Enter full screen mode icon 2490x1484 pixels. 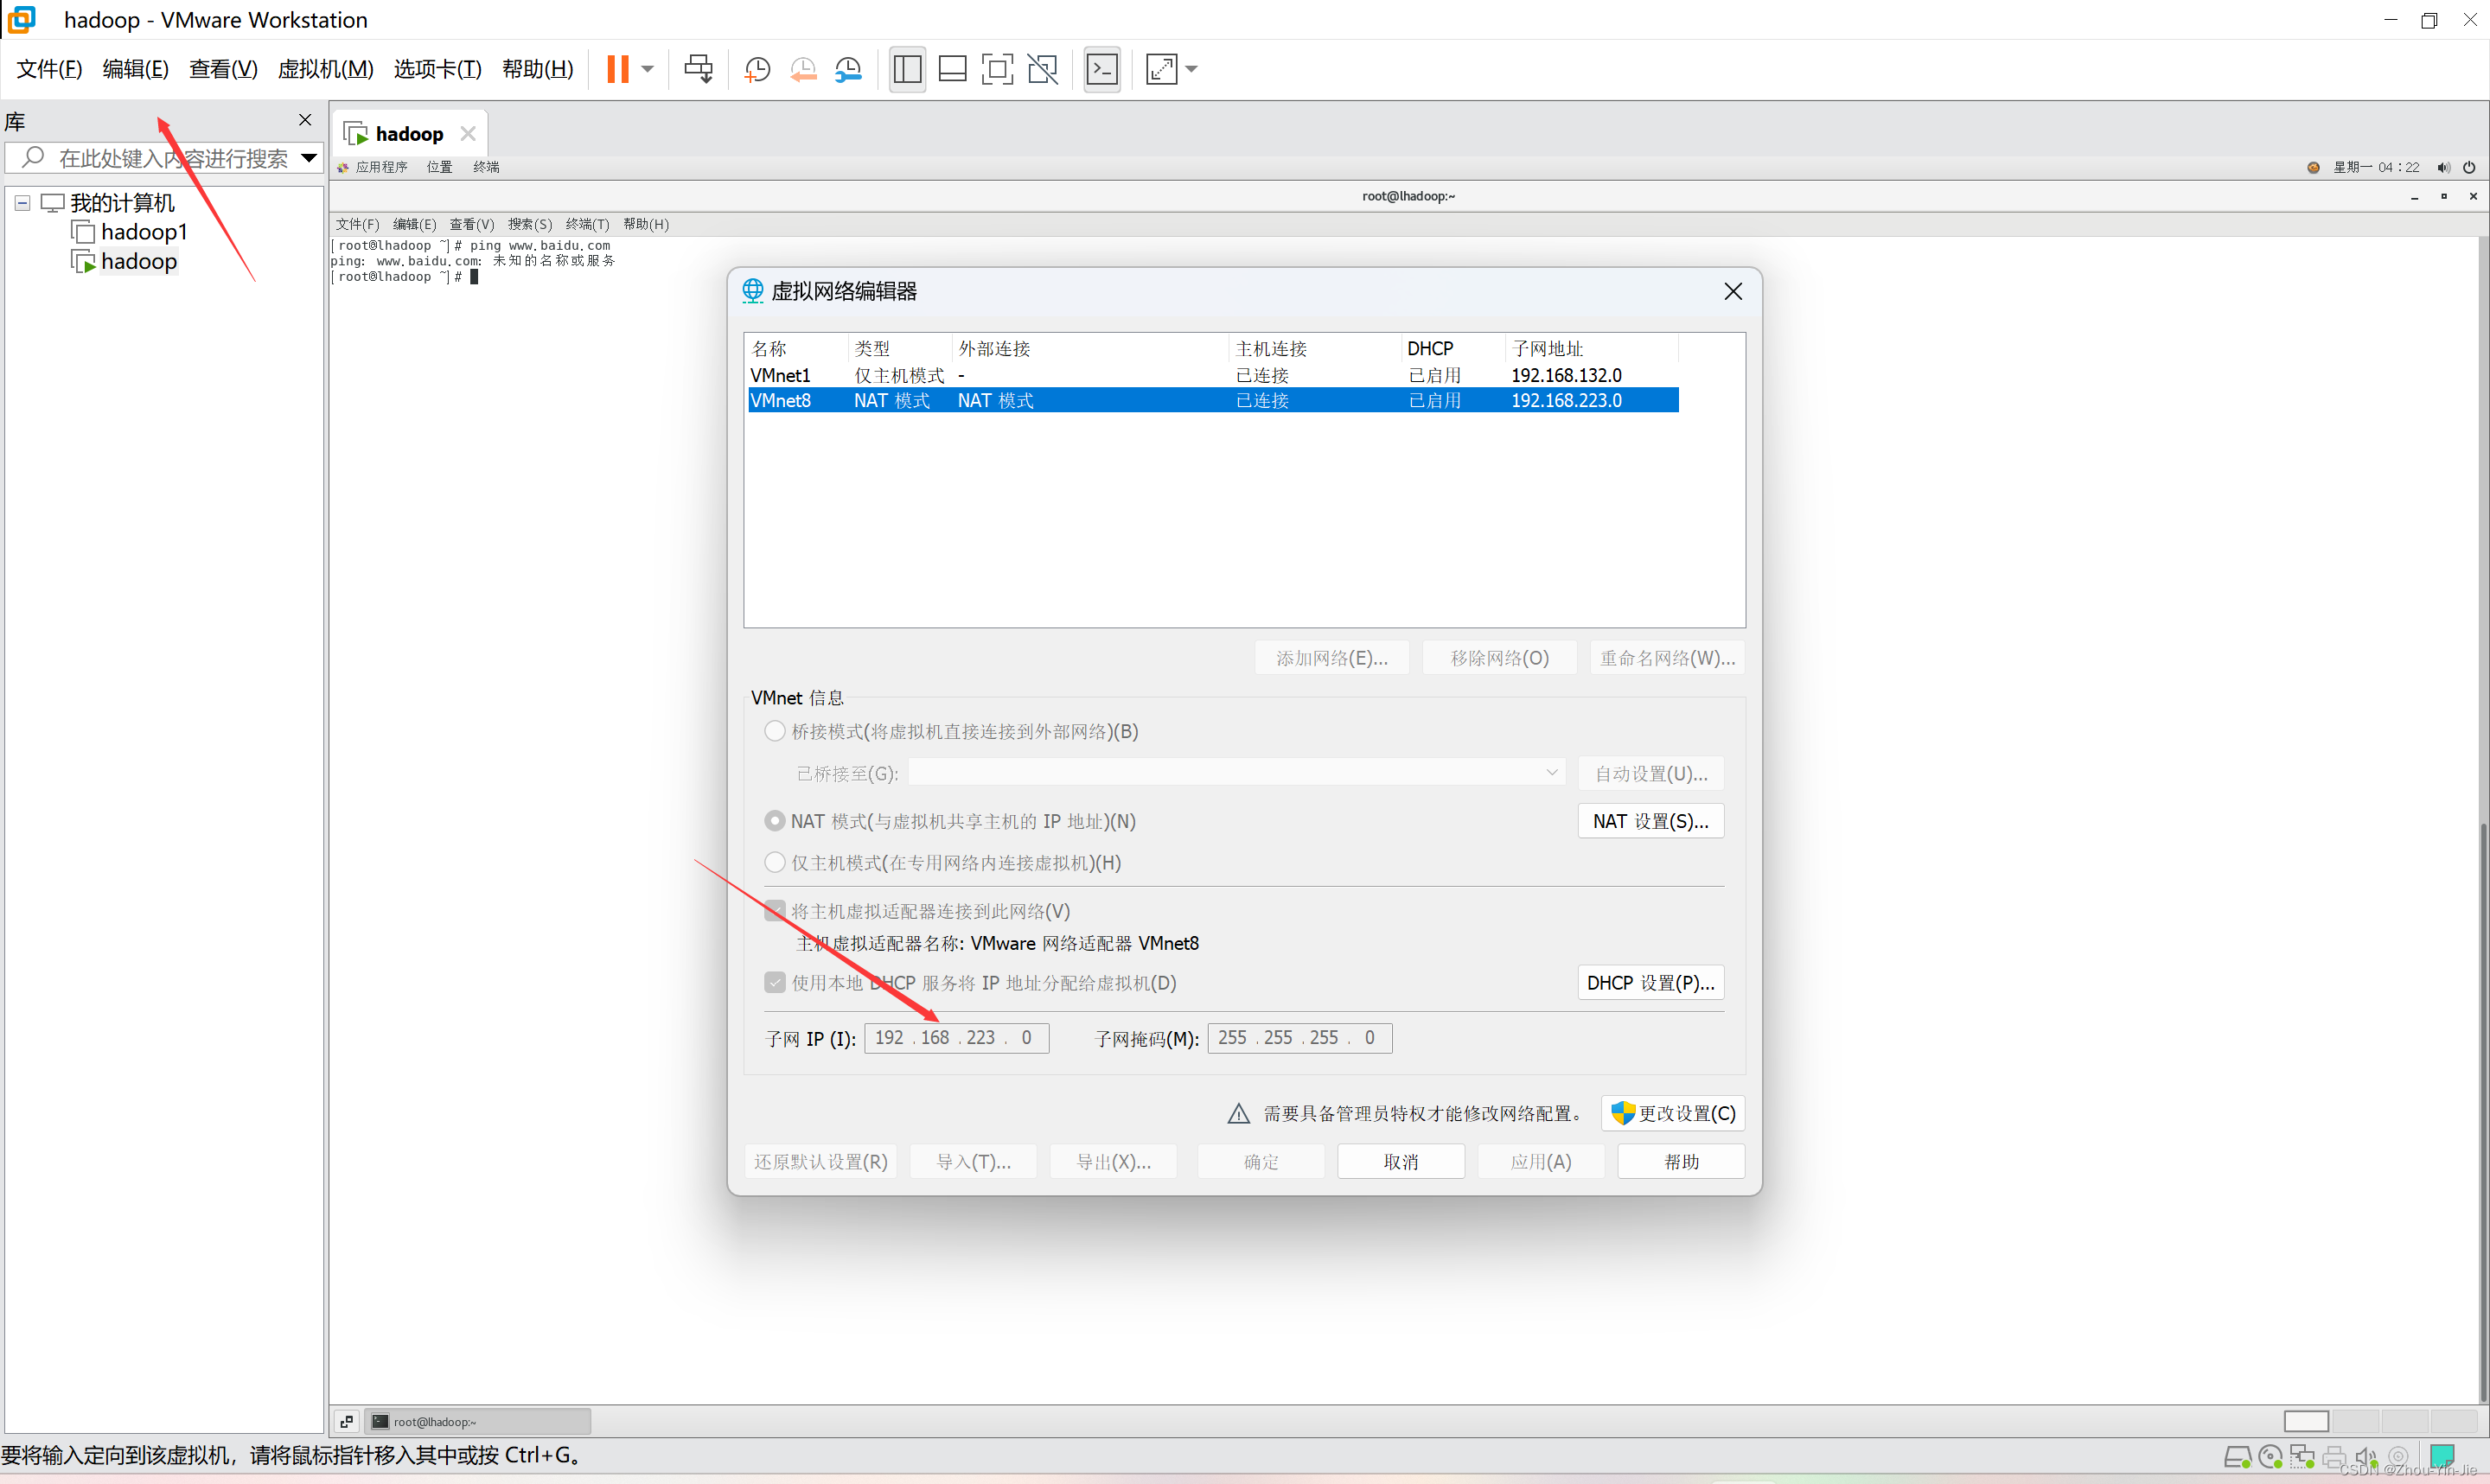click(997, 69)
